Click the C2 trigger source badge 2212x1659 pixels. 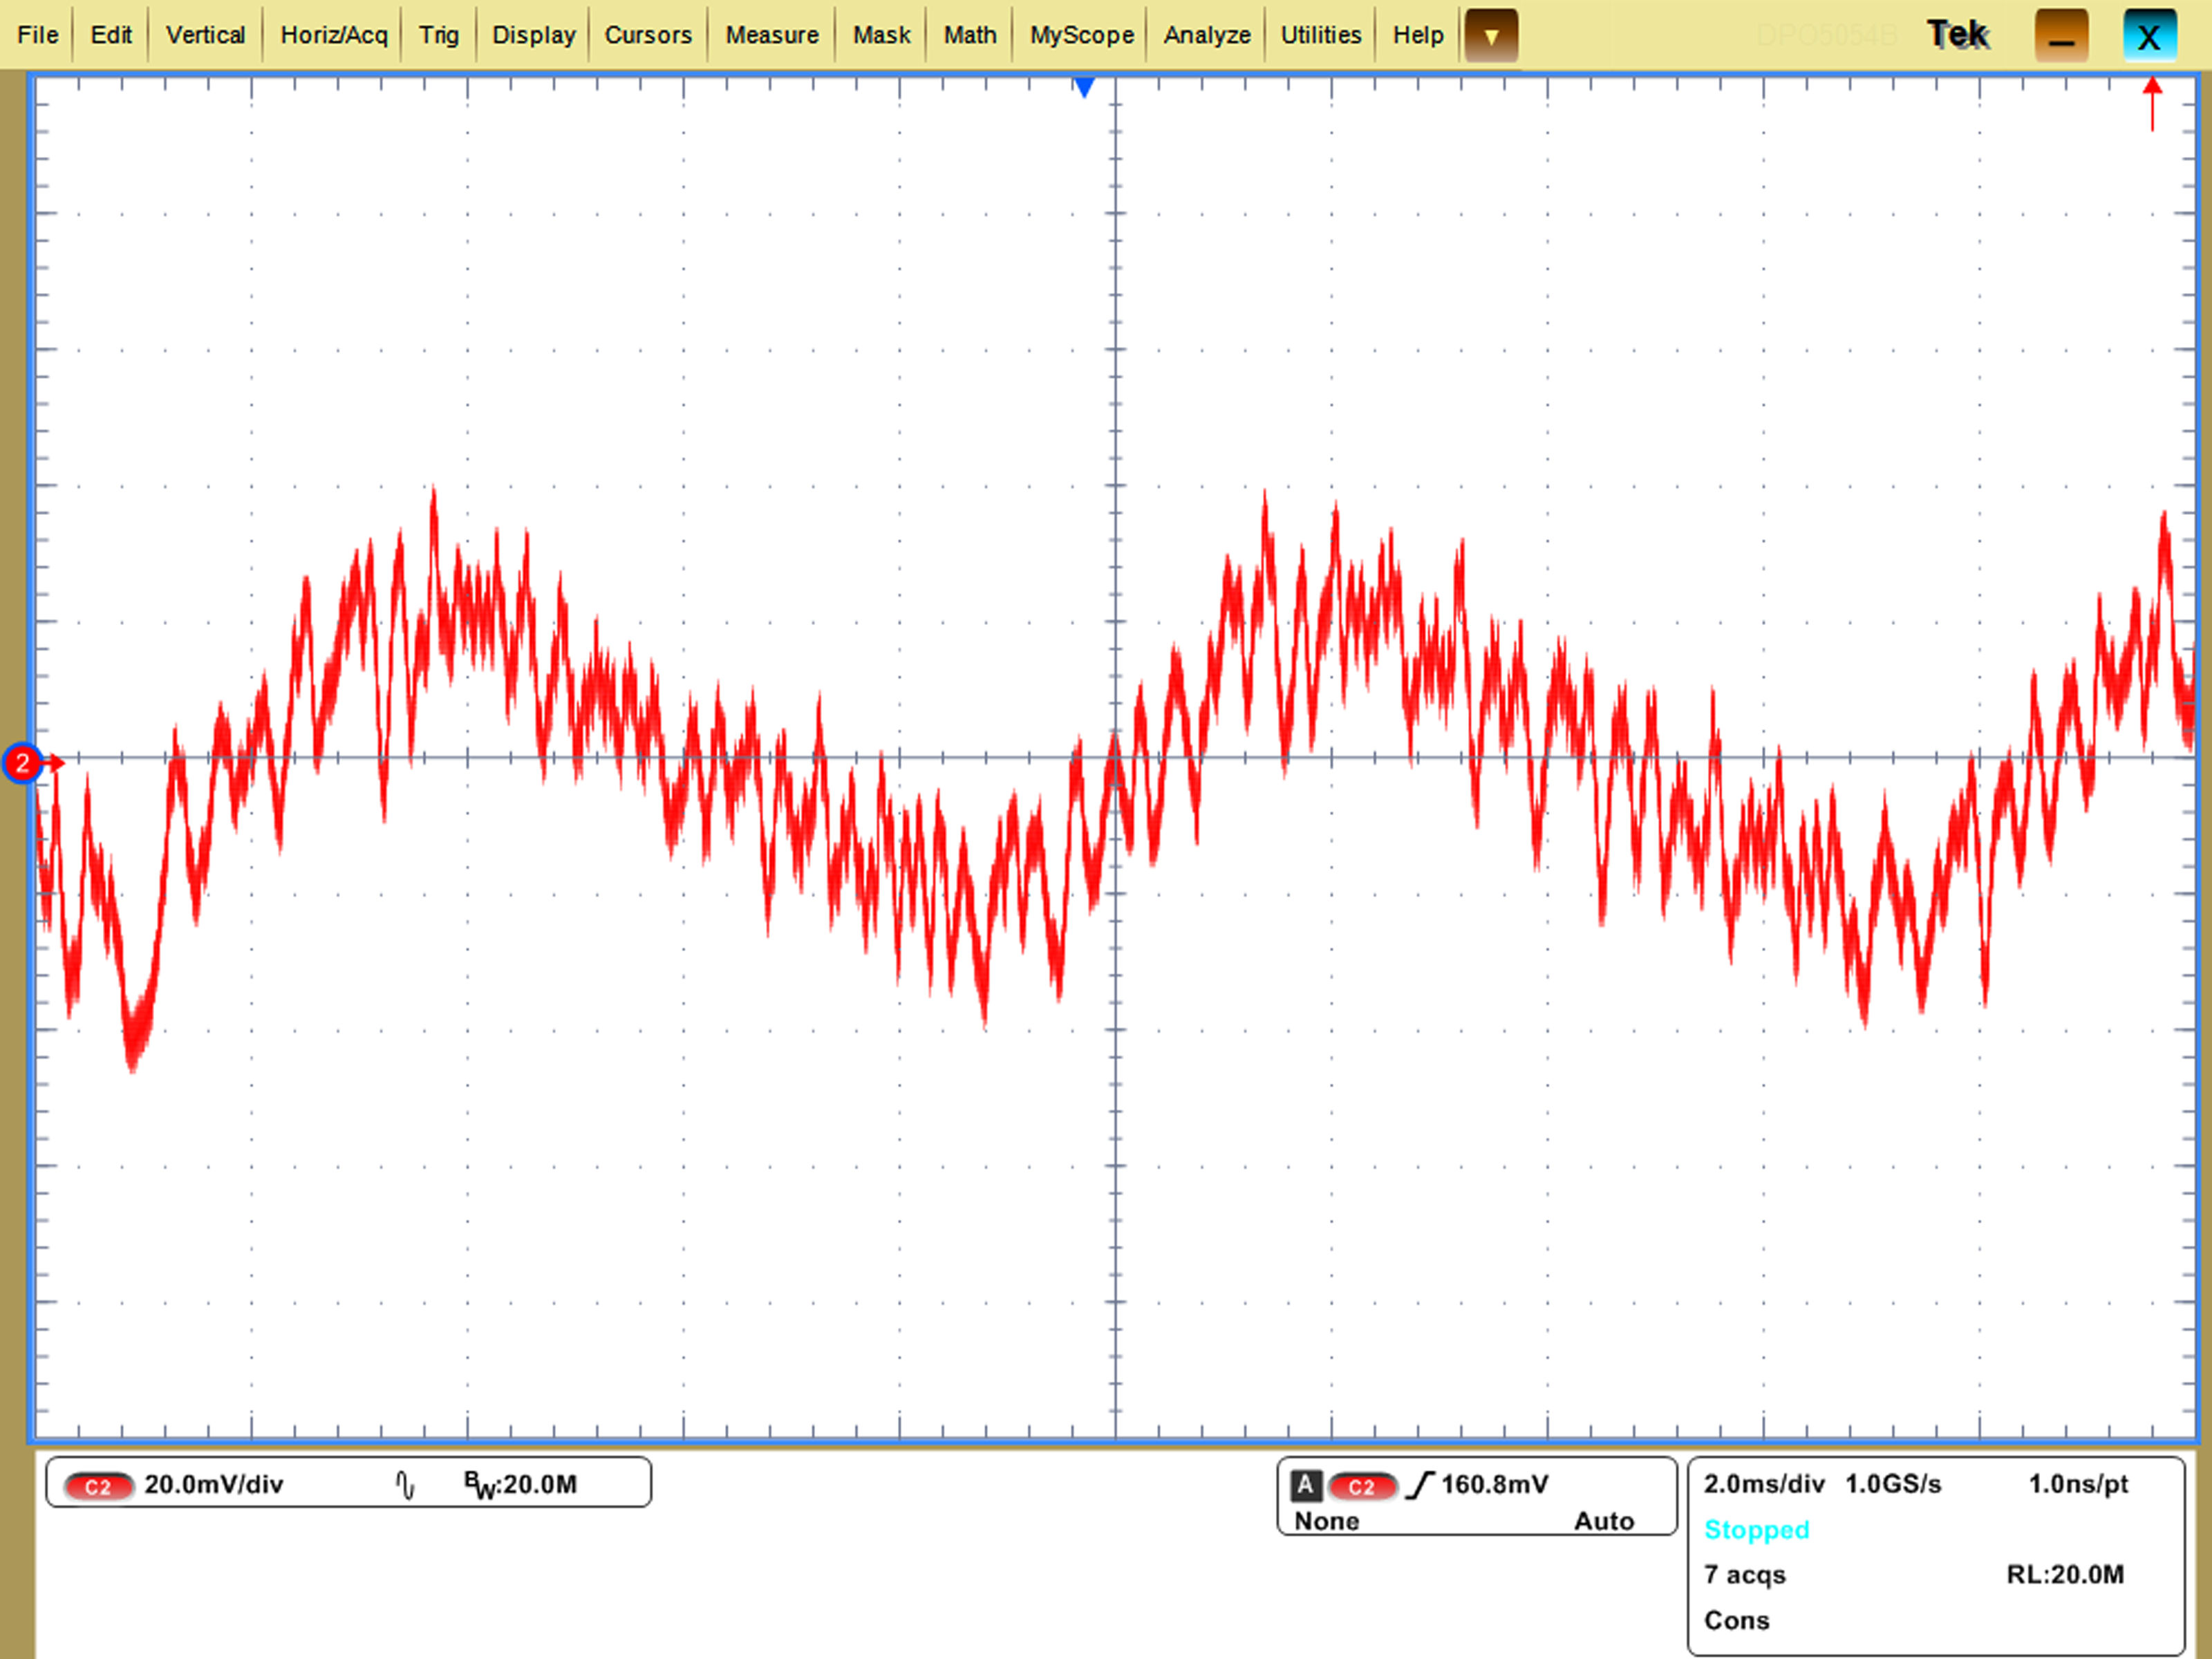tap(1361, 1486)
